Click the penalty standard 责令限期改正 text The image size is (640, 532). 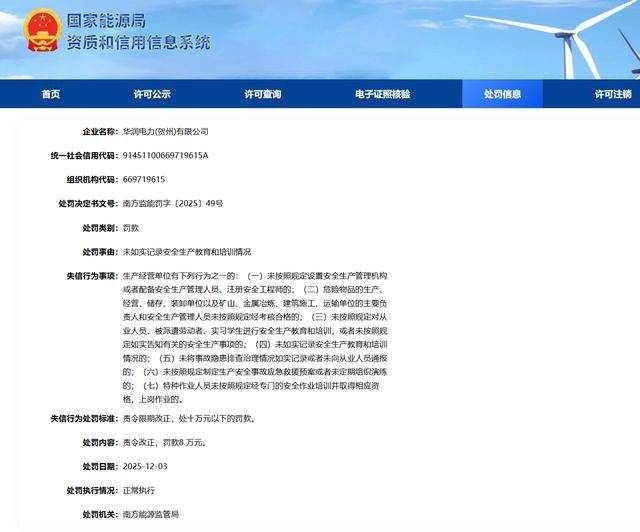[x=187, y=418]
